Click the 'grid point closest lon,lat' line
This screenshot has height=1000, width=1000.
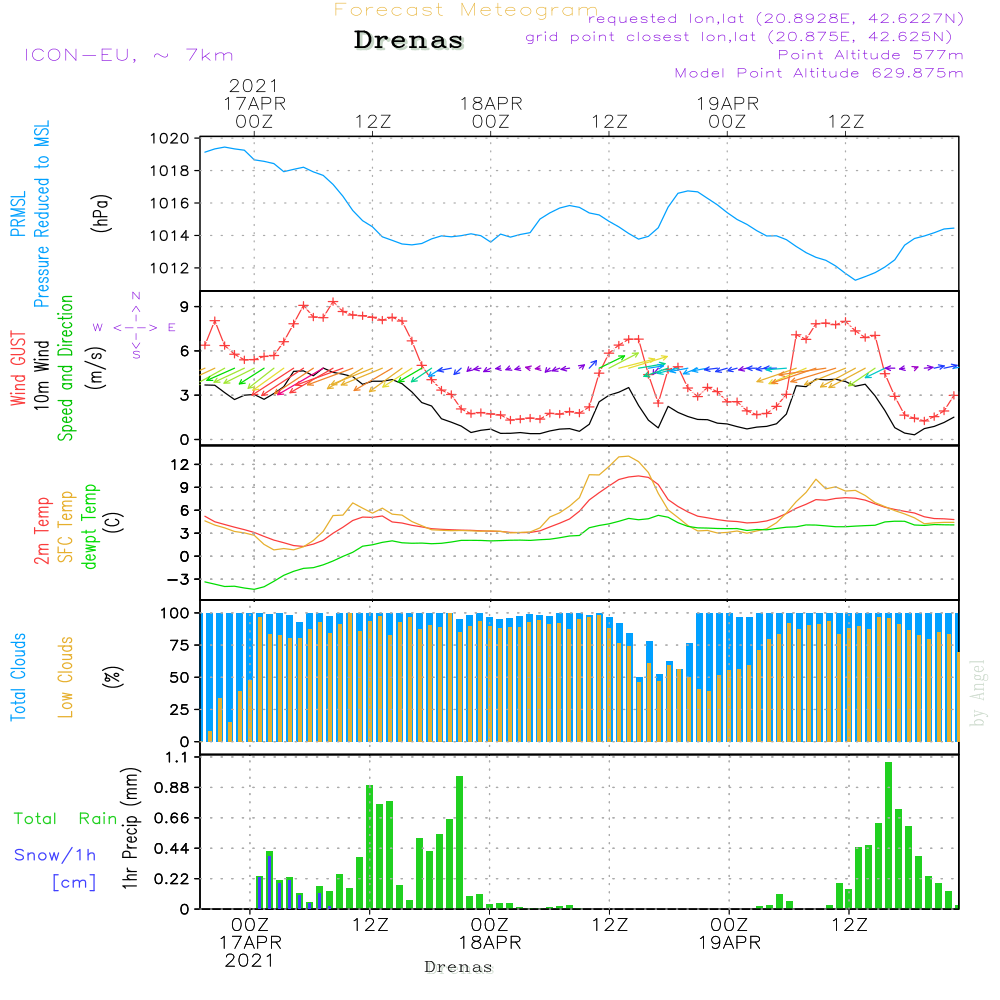coord(739,37)
